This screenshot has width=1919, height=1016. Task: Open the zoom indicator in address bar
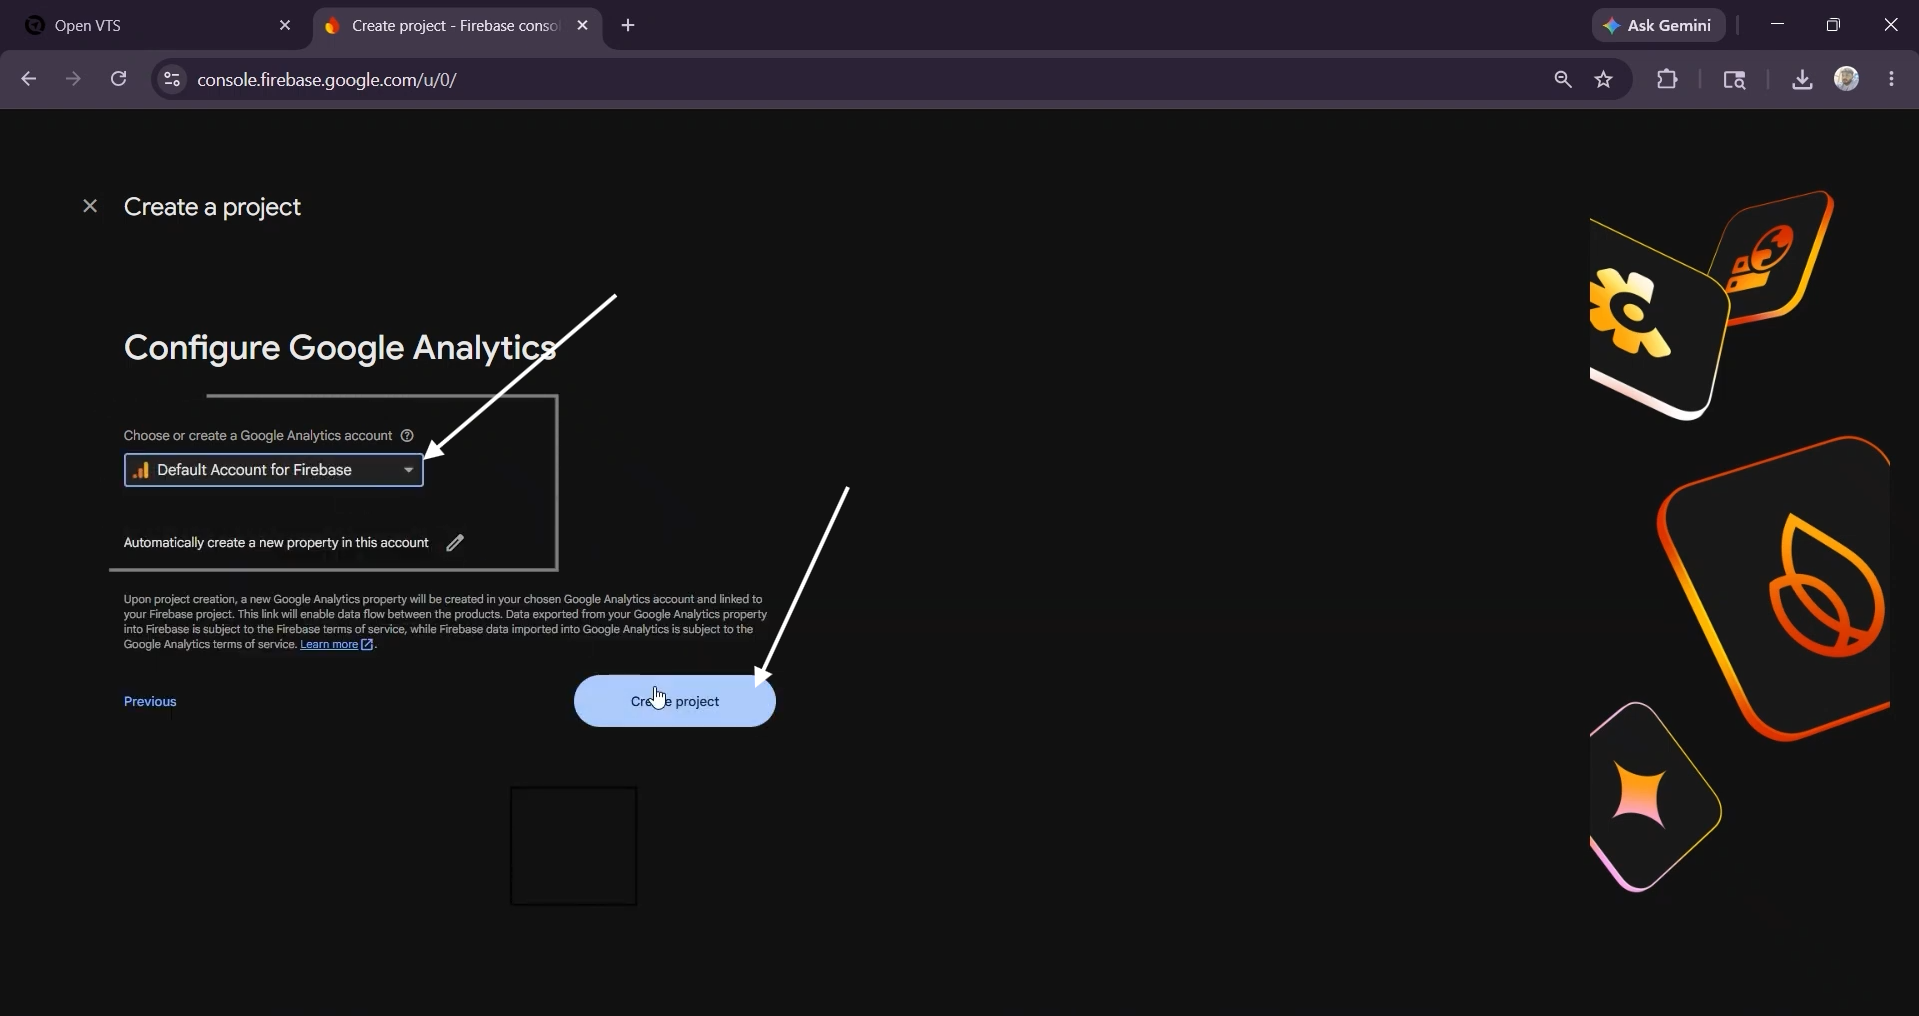(1563, 80)
